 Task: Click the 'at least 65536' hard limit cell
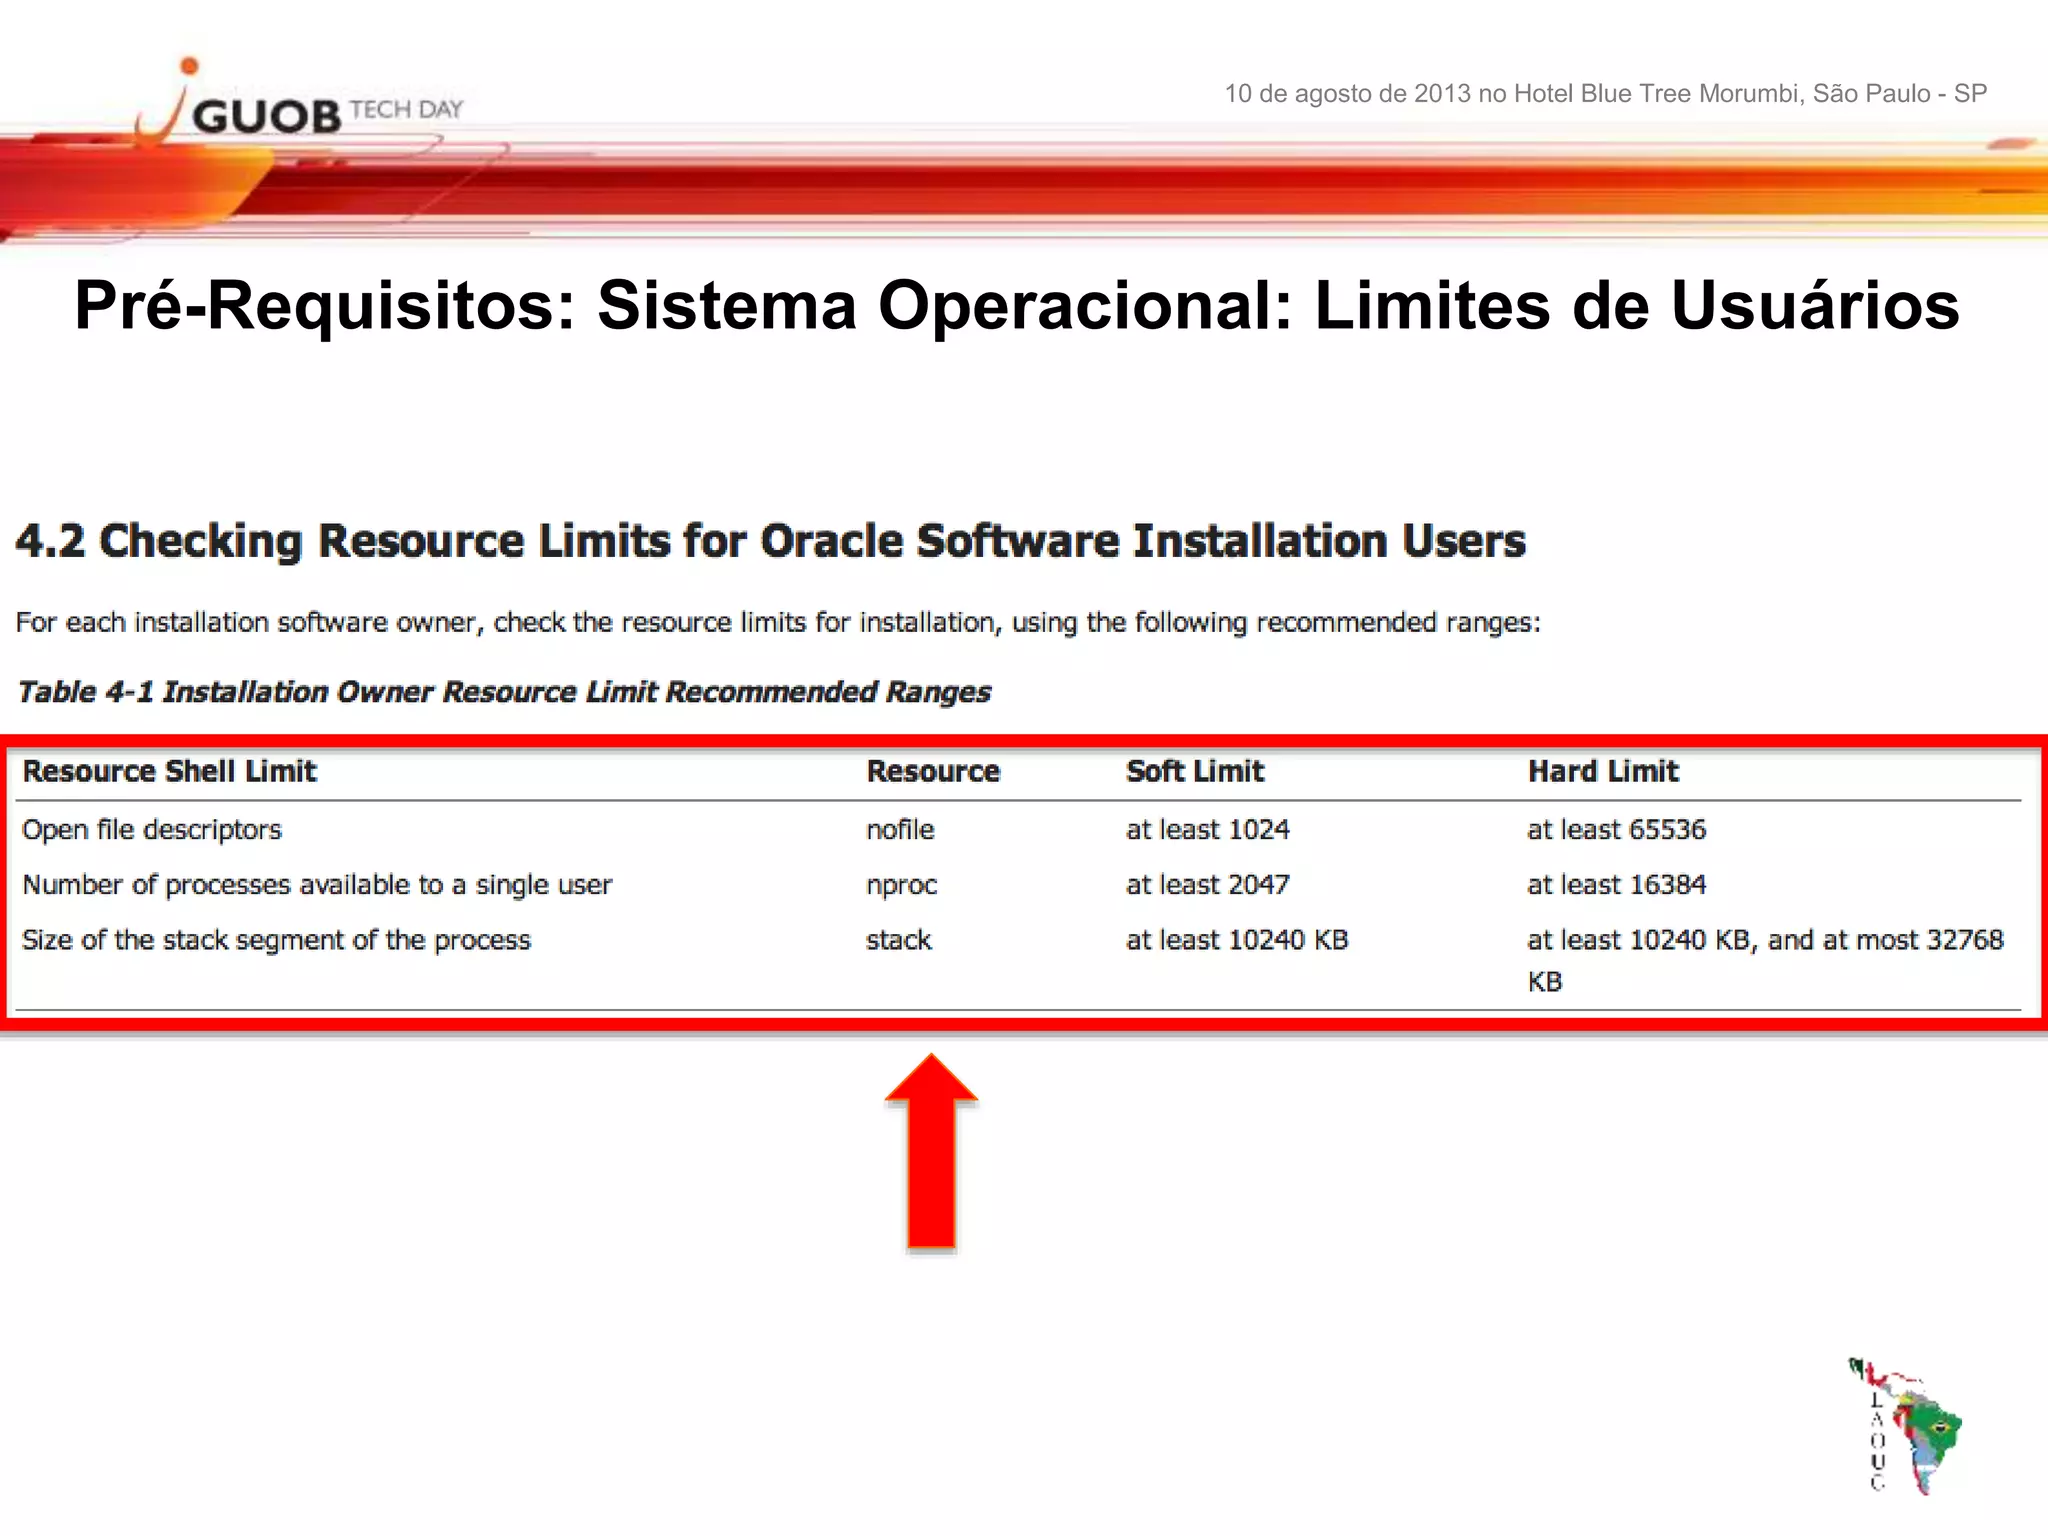(x=1616, y=830)
